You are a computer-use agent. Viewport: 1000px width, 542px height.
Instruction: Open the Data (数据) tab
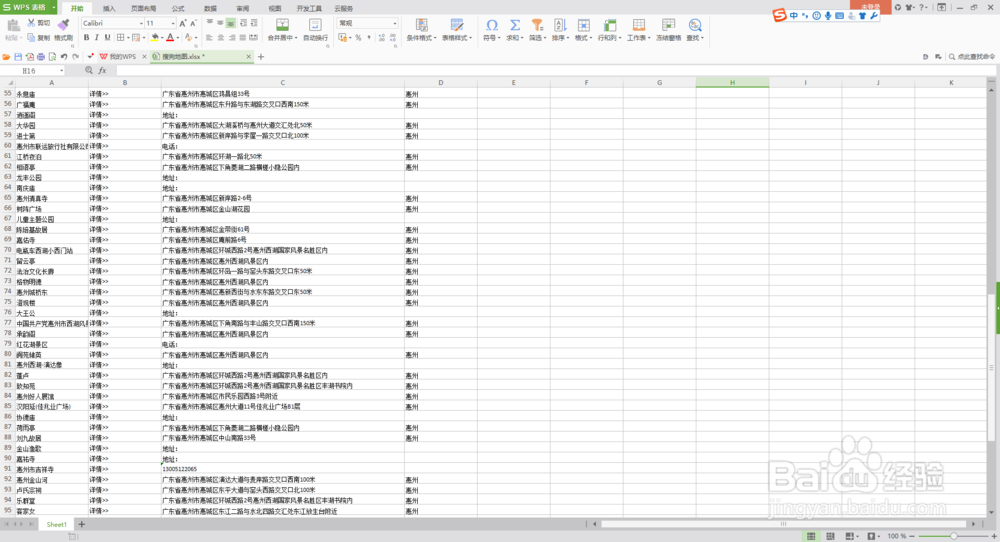[x=210, y=8]
